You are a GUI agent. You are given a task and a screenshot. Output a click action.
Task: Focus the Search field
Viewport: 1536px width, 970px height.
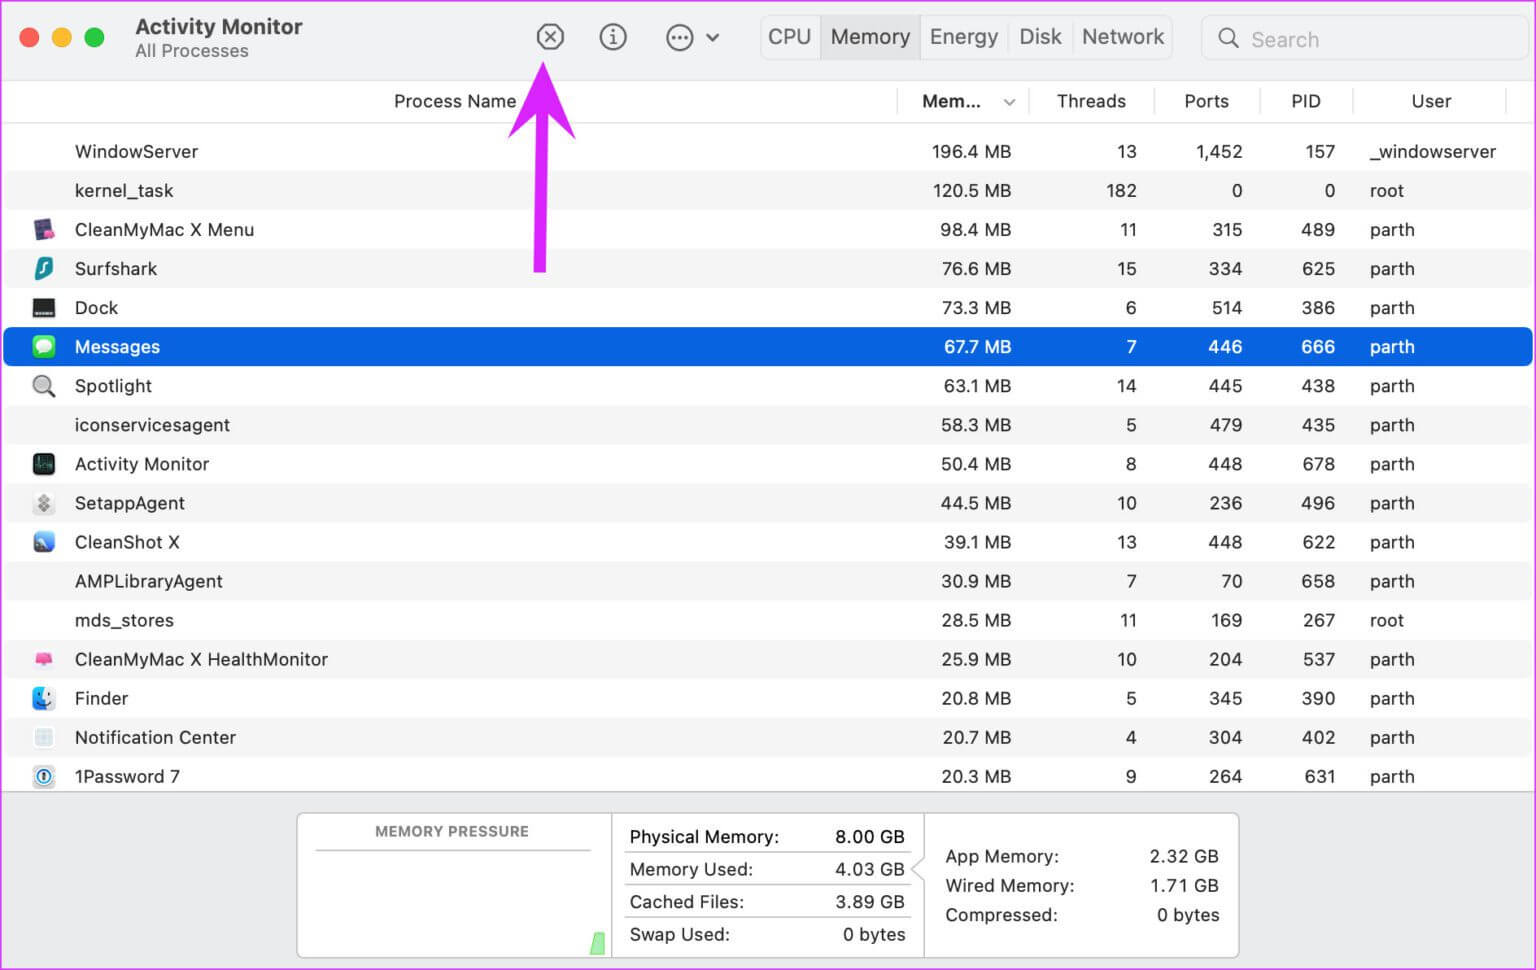pyautogui.click(x=1364, y=39)
